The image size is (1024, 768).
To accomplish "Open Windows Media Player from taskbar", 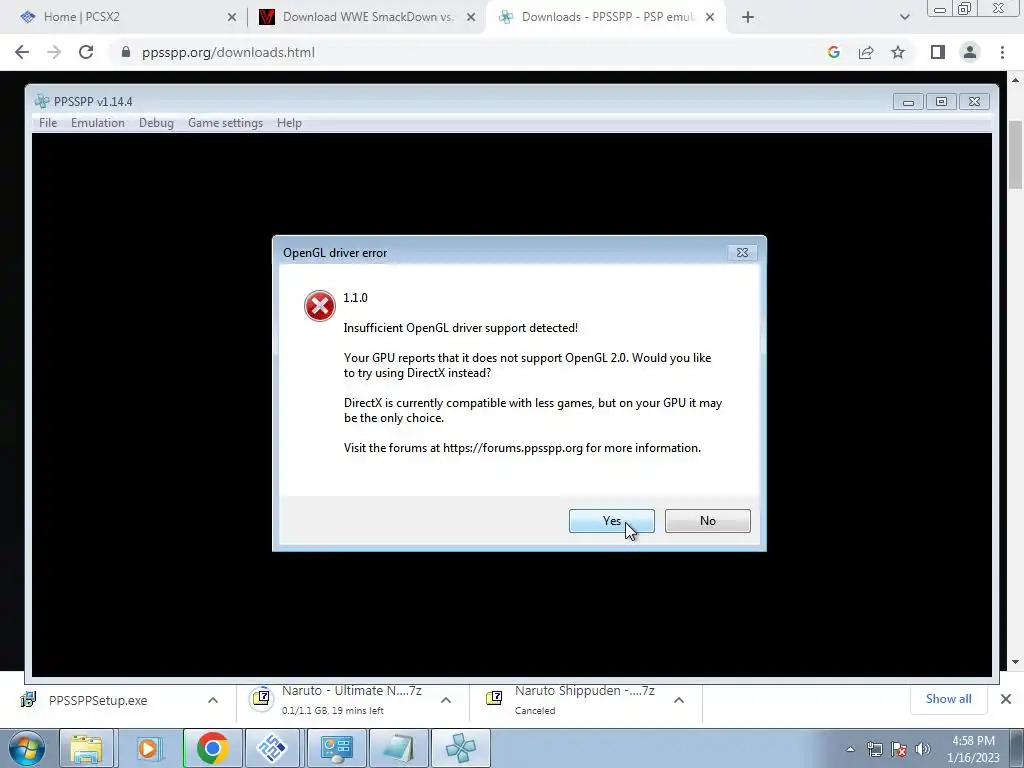I will [148, 748].
